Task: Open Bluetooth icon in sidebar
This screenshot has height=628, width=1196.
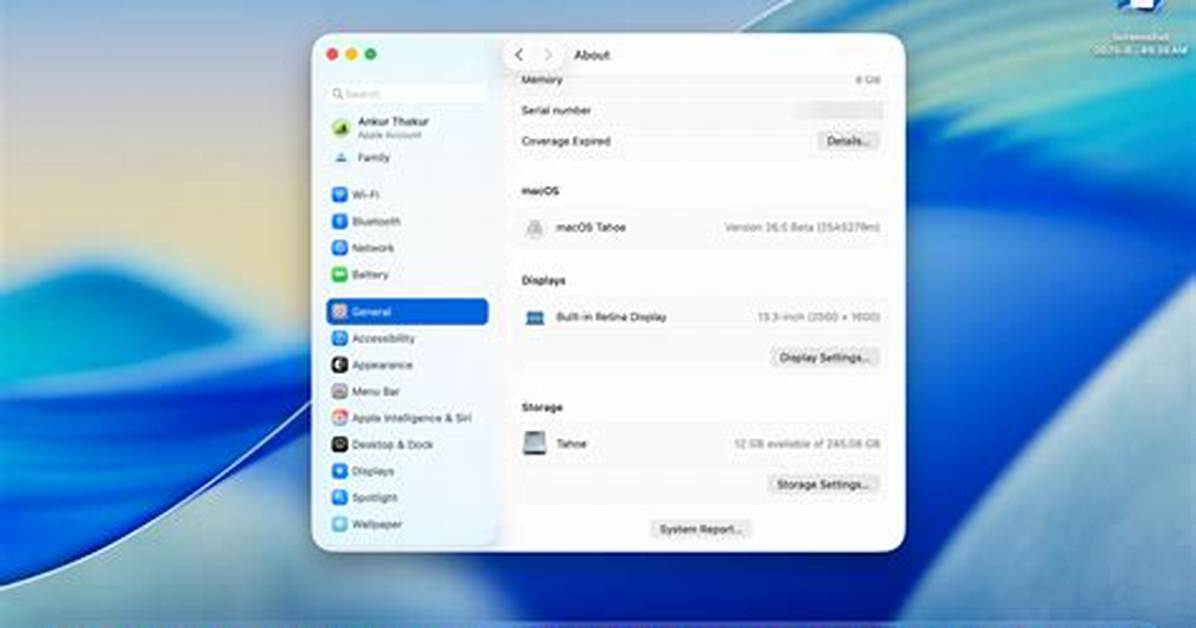Action: (339, 221)
